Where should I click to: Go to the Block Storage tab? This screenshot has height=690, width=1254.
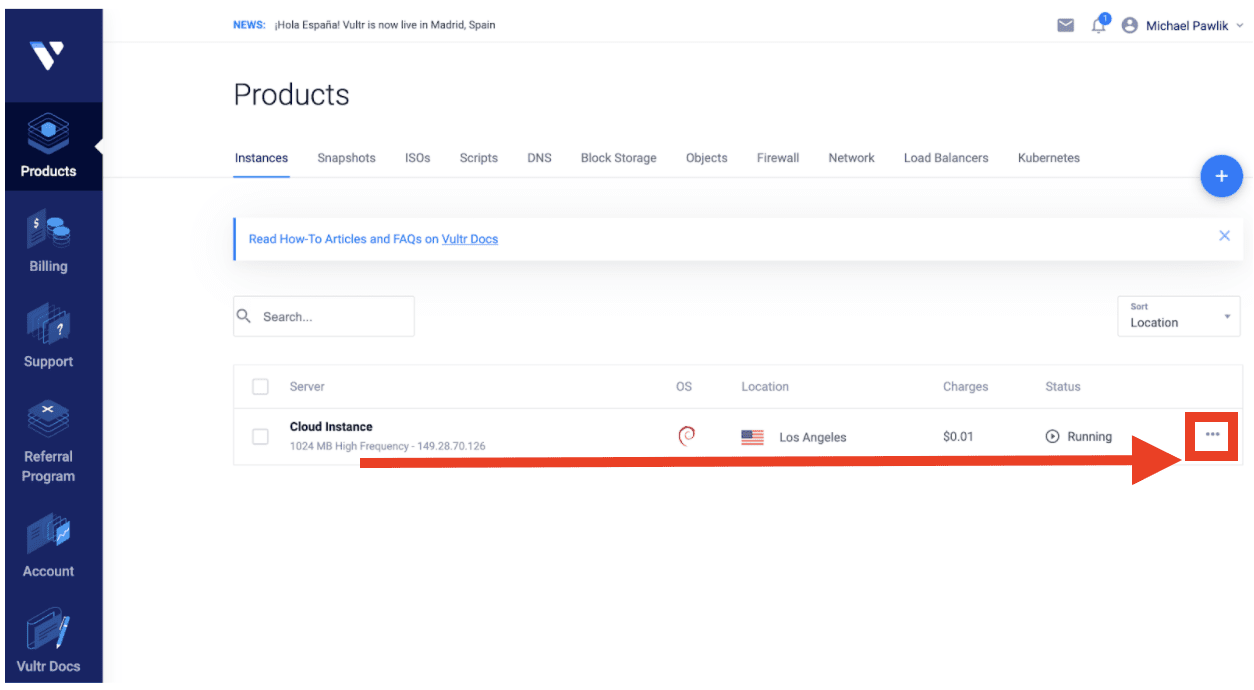point(619,158)
